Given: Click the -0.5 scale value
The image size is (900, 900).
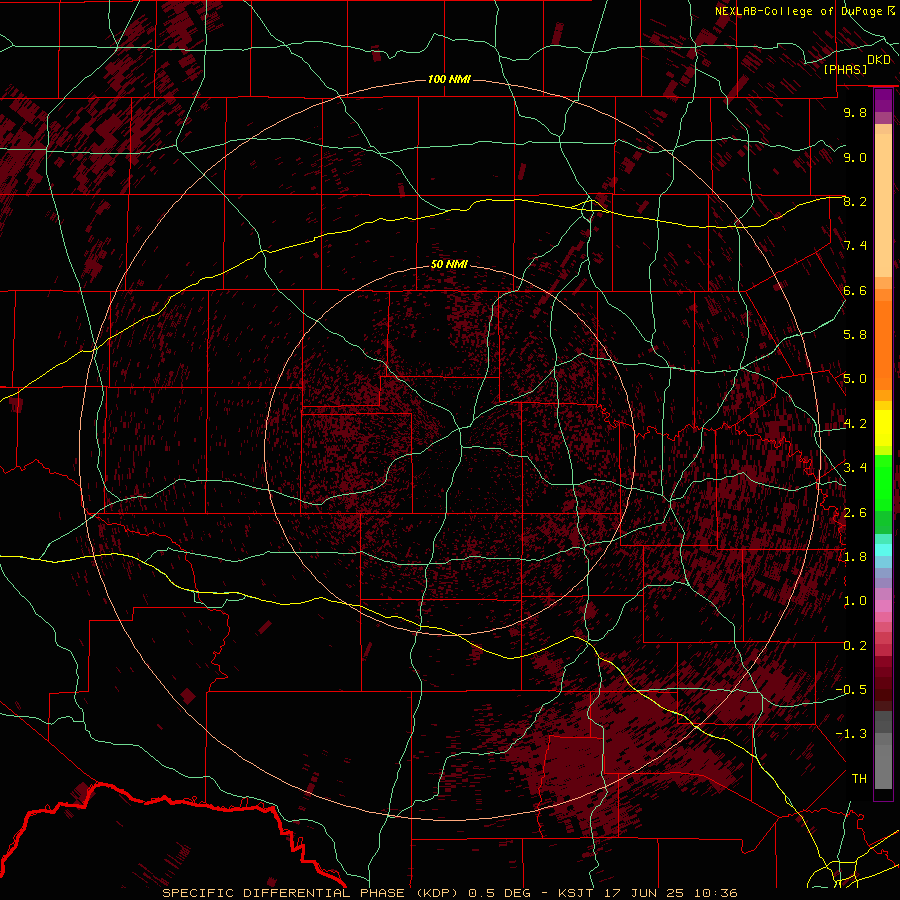Looking at the screenshot, I should pyautogui.click(x=851, y=690).
